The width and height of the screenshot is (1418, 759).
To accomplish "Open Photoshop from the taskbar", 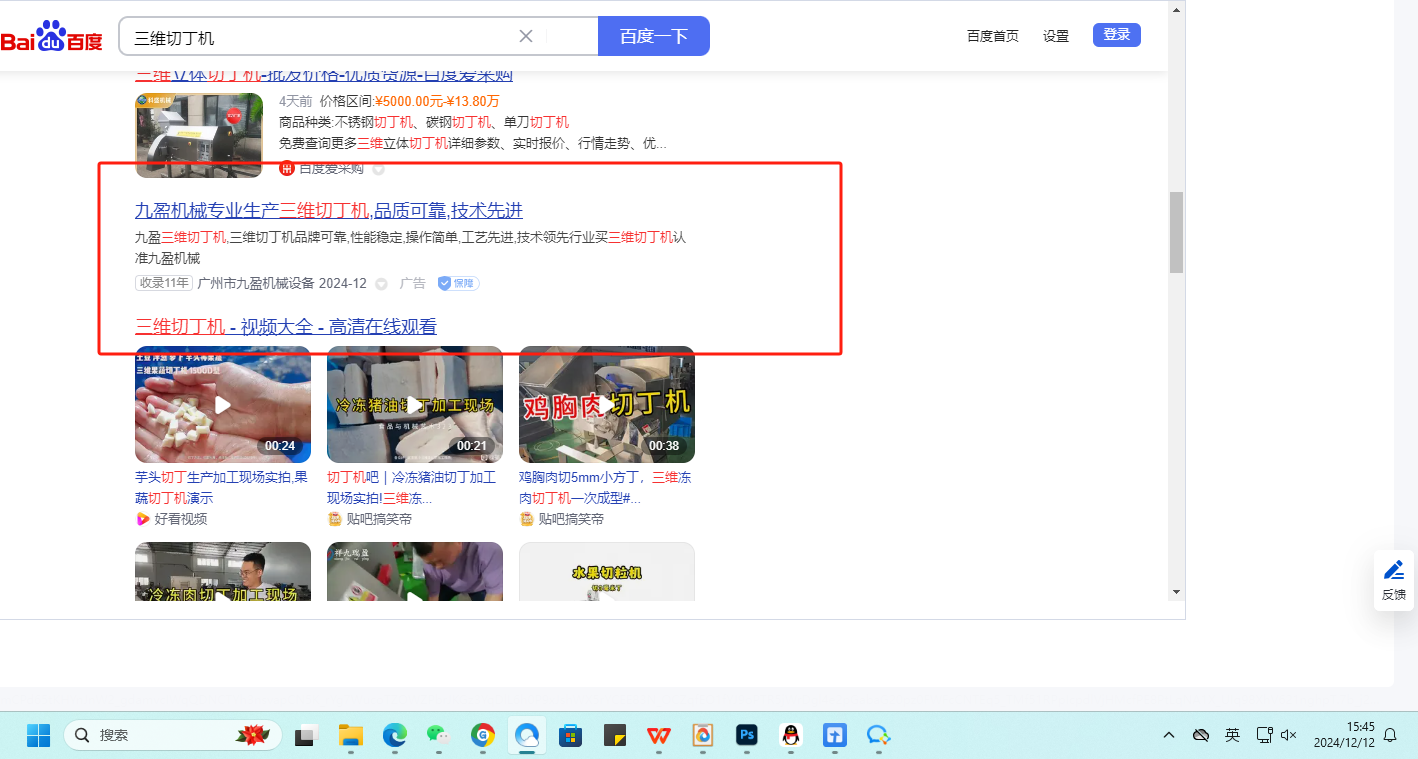I will [747, 735].
